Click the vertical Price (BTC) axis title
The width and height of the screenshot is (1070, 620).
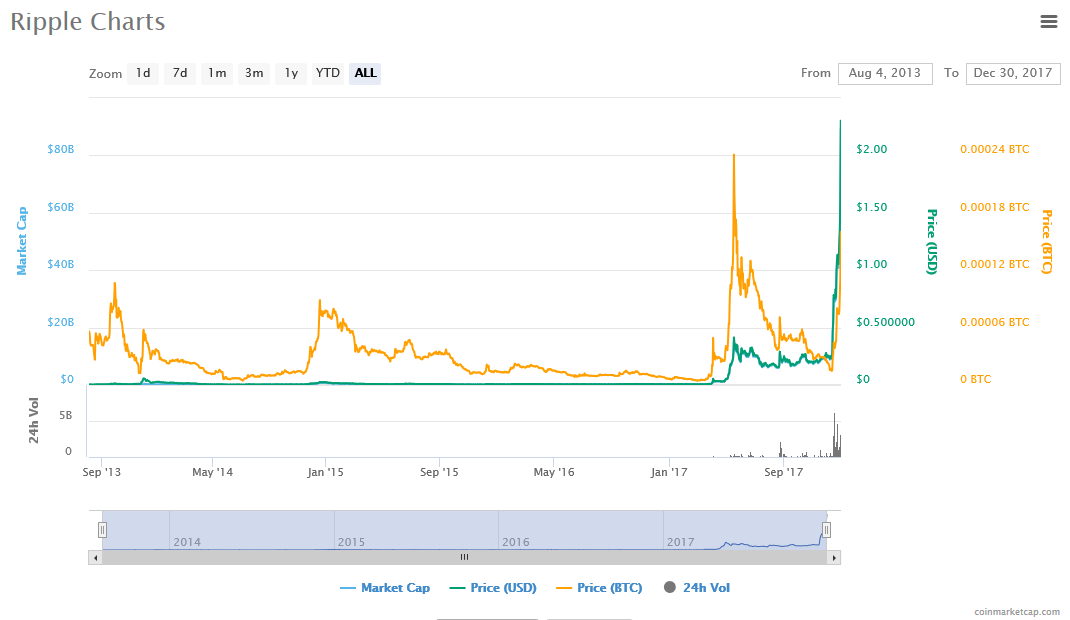point(1047,242)
